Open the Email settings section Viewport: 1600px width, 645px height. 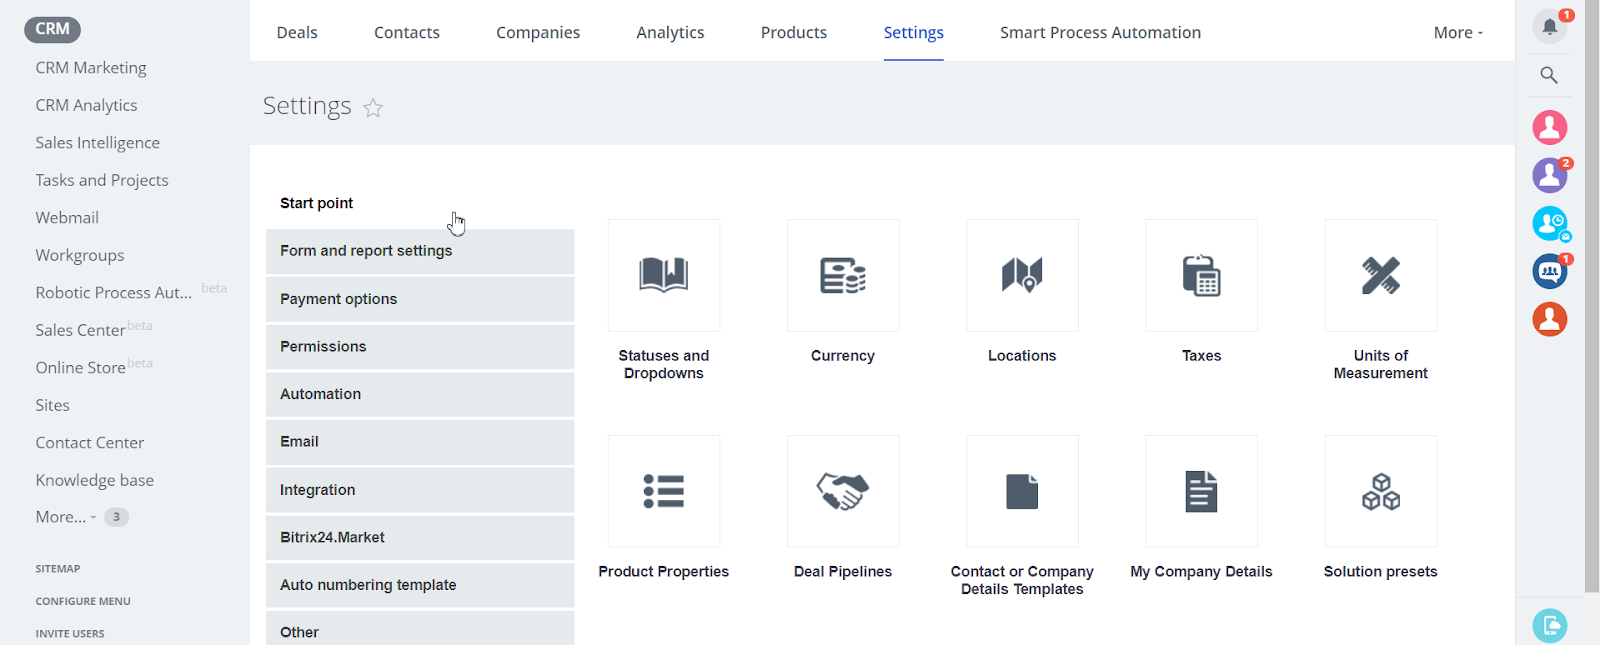420,442
